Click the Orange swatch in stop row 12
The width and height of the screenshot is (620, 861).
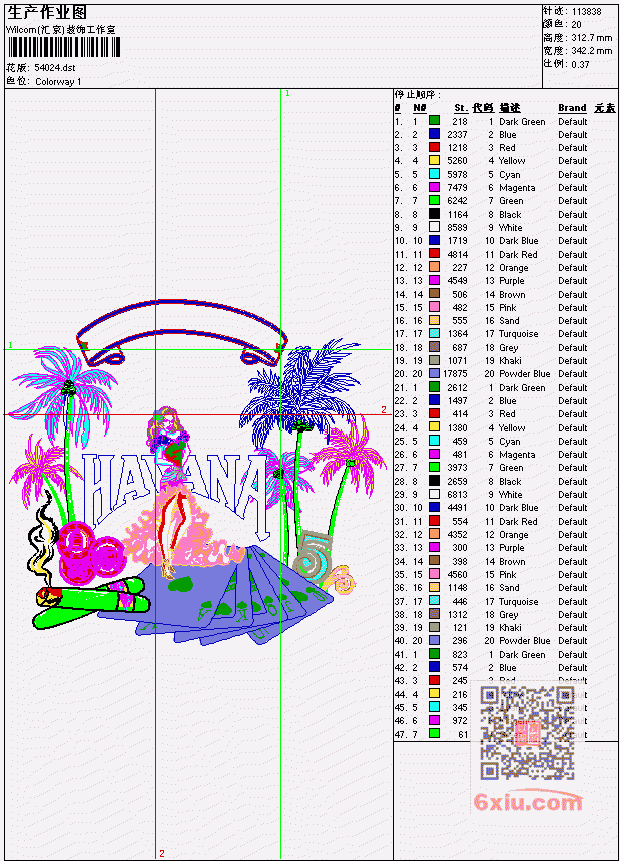tap(434, 267)
